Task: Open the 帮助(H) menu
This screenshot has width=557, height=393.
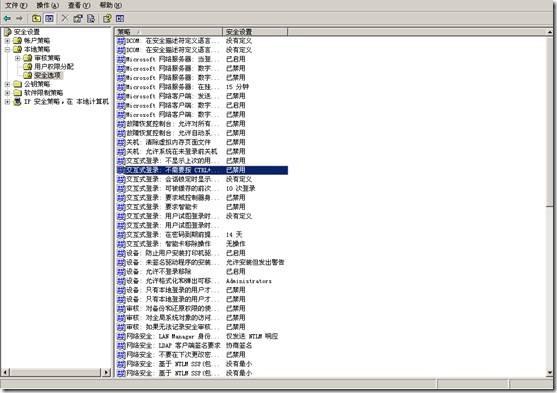Action: pyautogui.click(x=110, y=5)
